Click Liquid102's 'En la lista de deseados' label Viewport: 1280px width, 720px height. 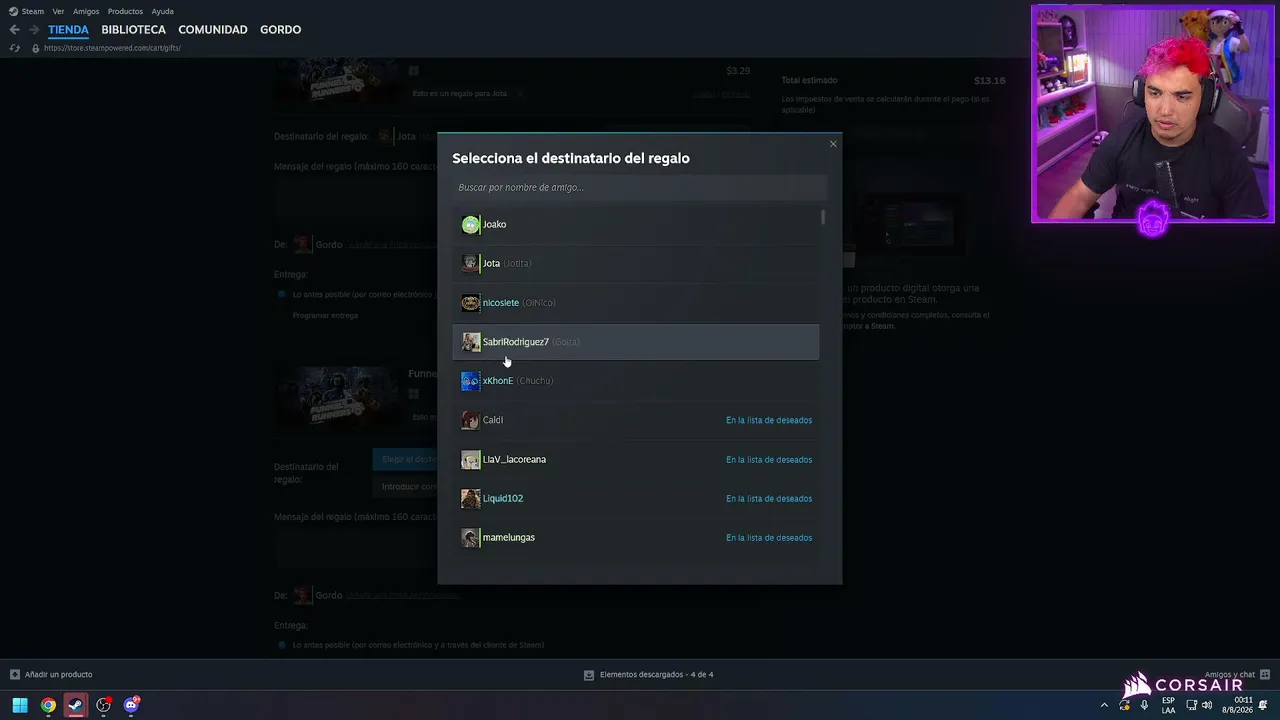769,498
